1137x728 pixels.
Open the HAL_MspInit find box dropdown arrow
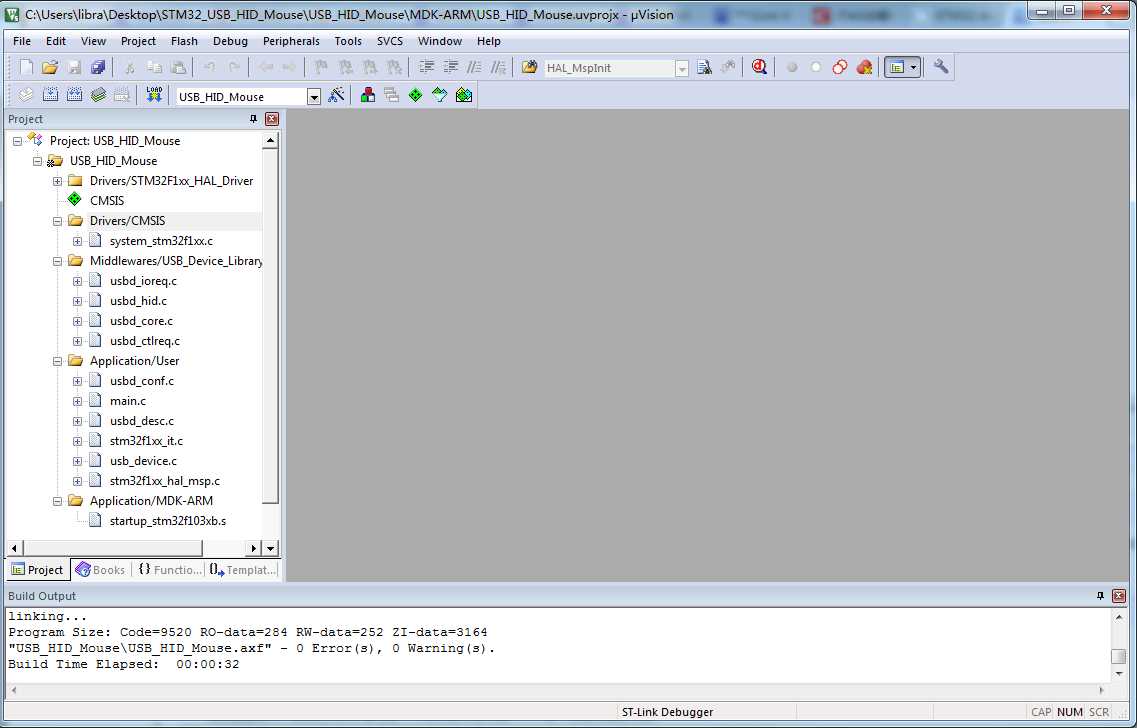(682, 68)
